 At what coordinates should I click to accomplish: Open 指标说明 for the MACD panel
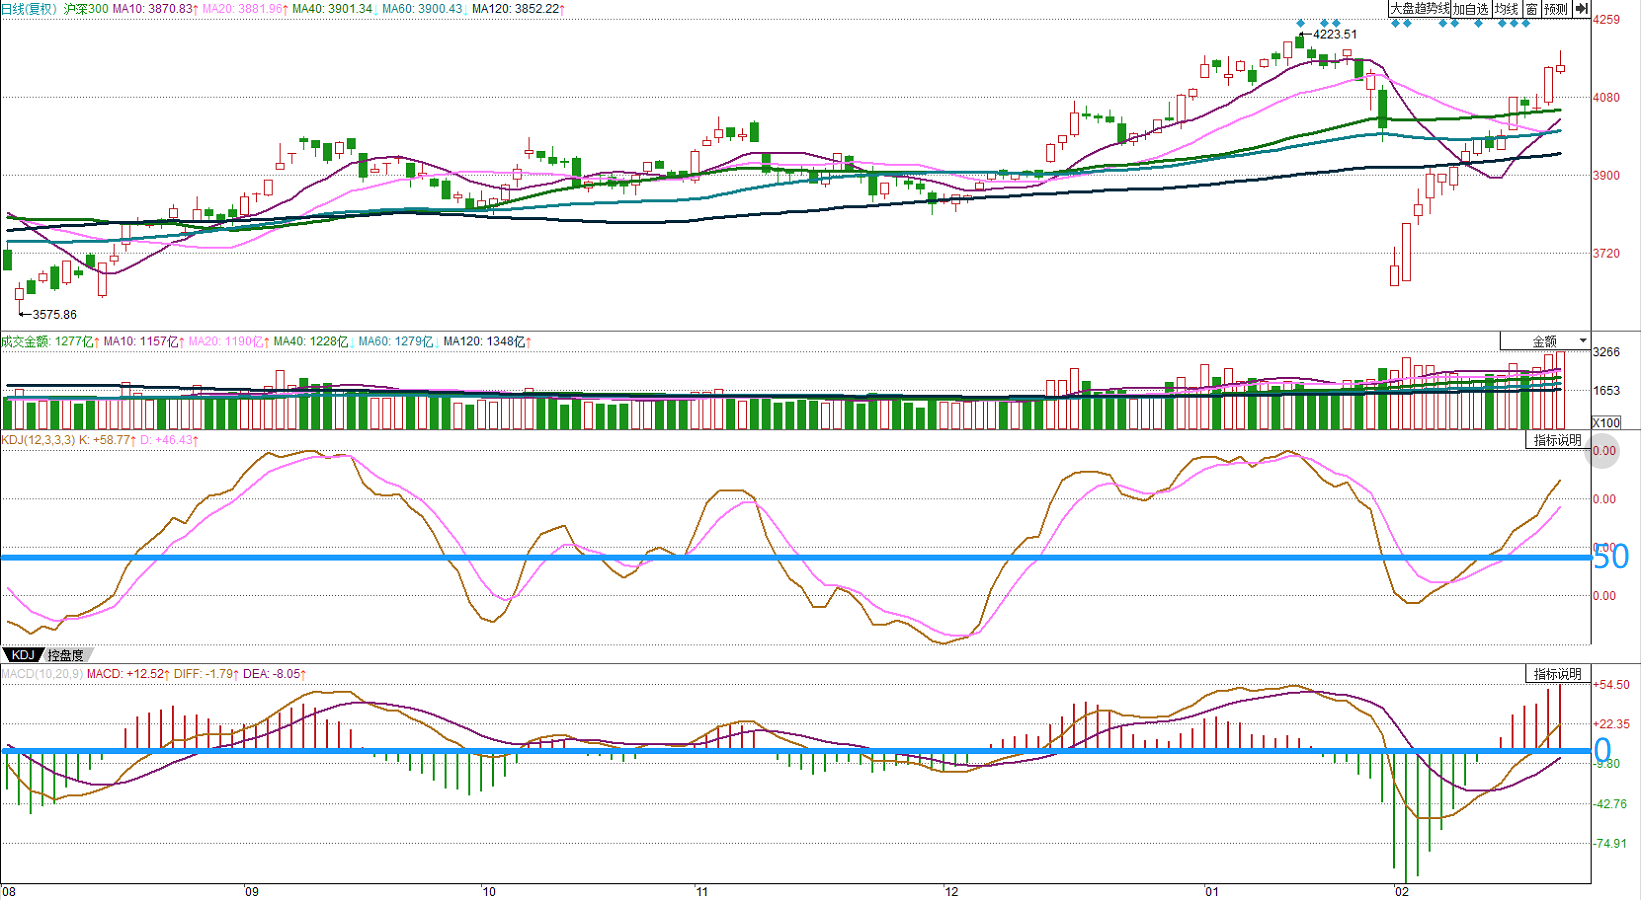coord(1557,674)
